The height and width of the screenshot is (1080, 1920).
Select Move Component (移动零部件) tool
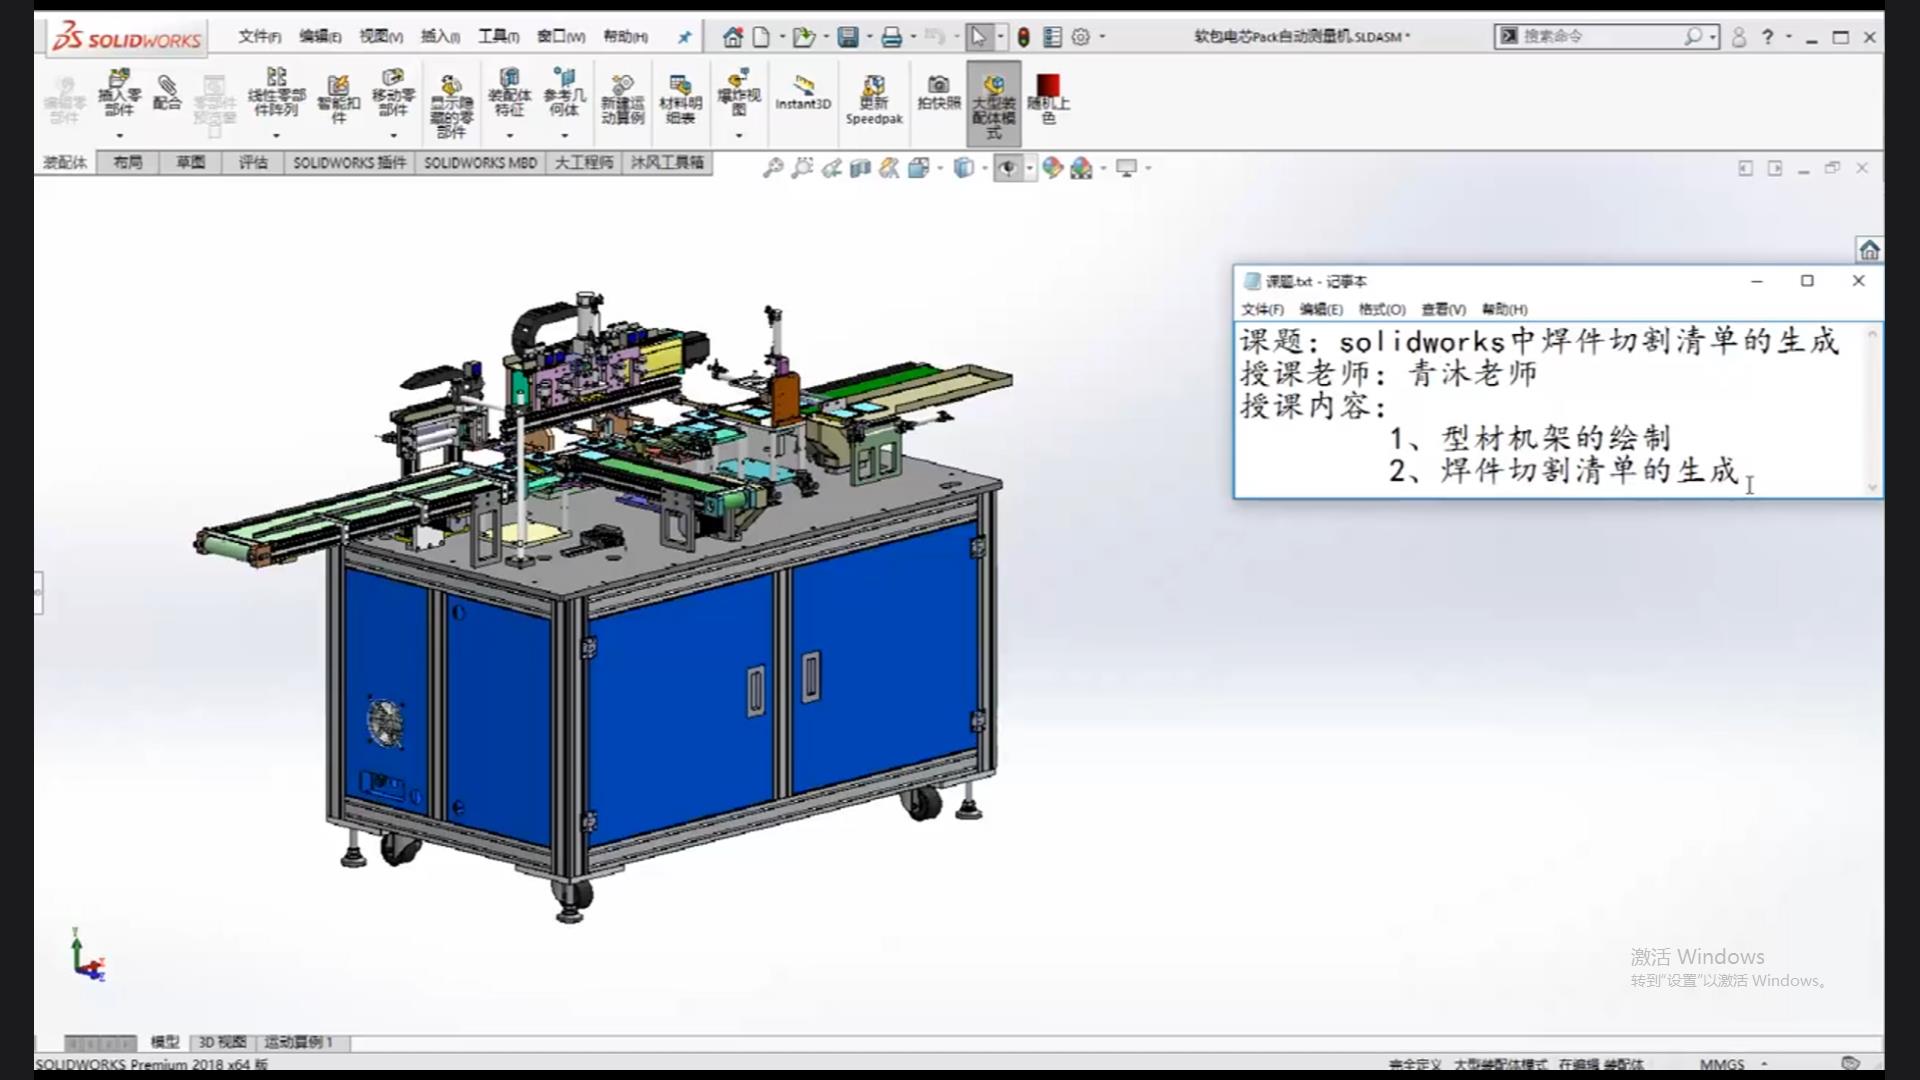tap(393, 93)
